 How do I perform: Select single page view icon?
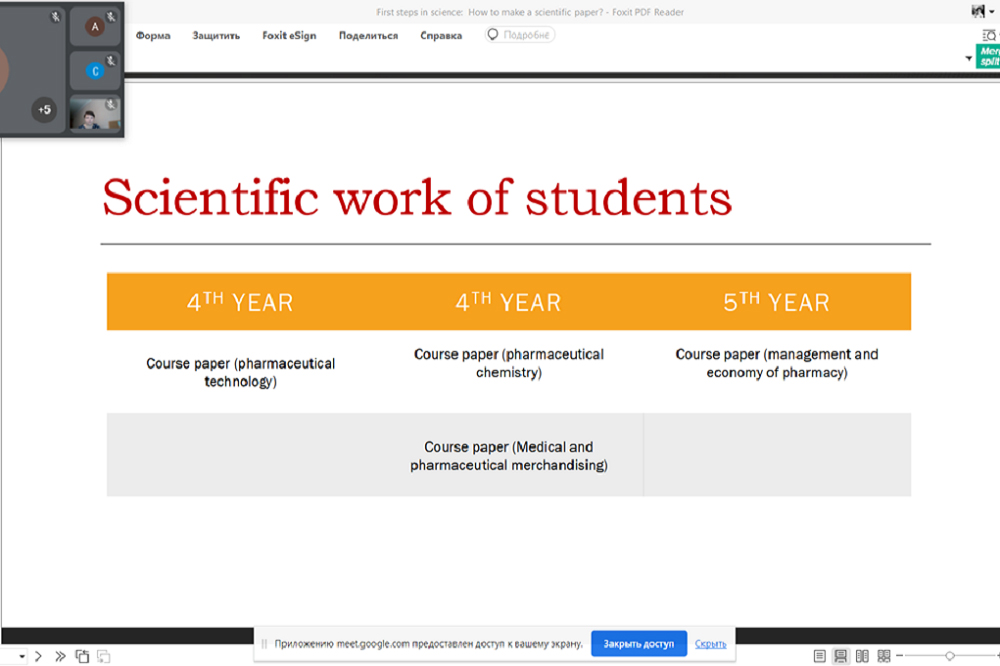820,656
